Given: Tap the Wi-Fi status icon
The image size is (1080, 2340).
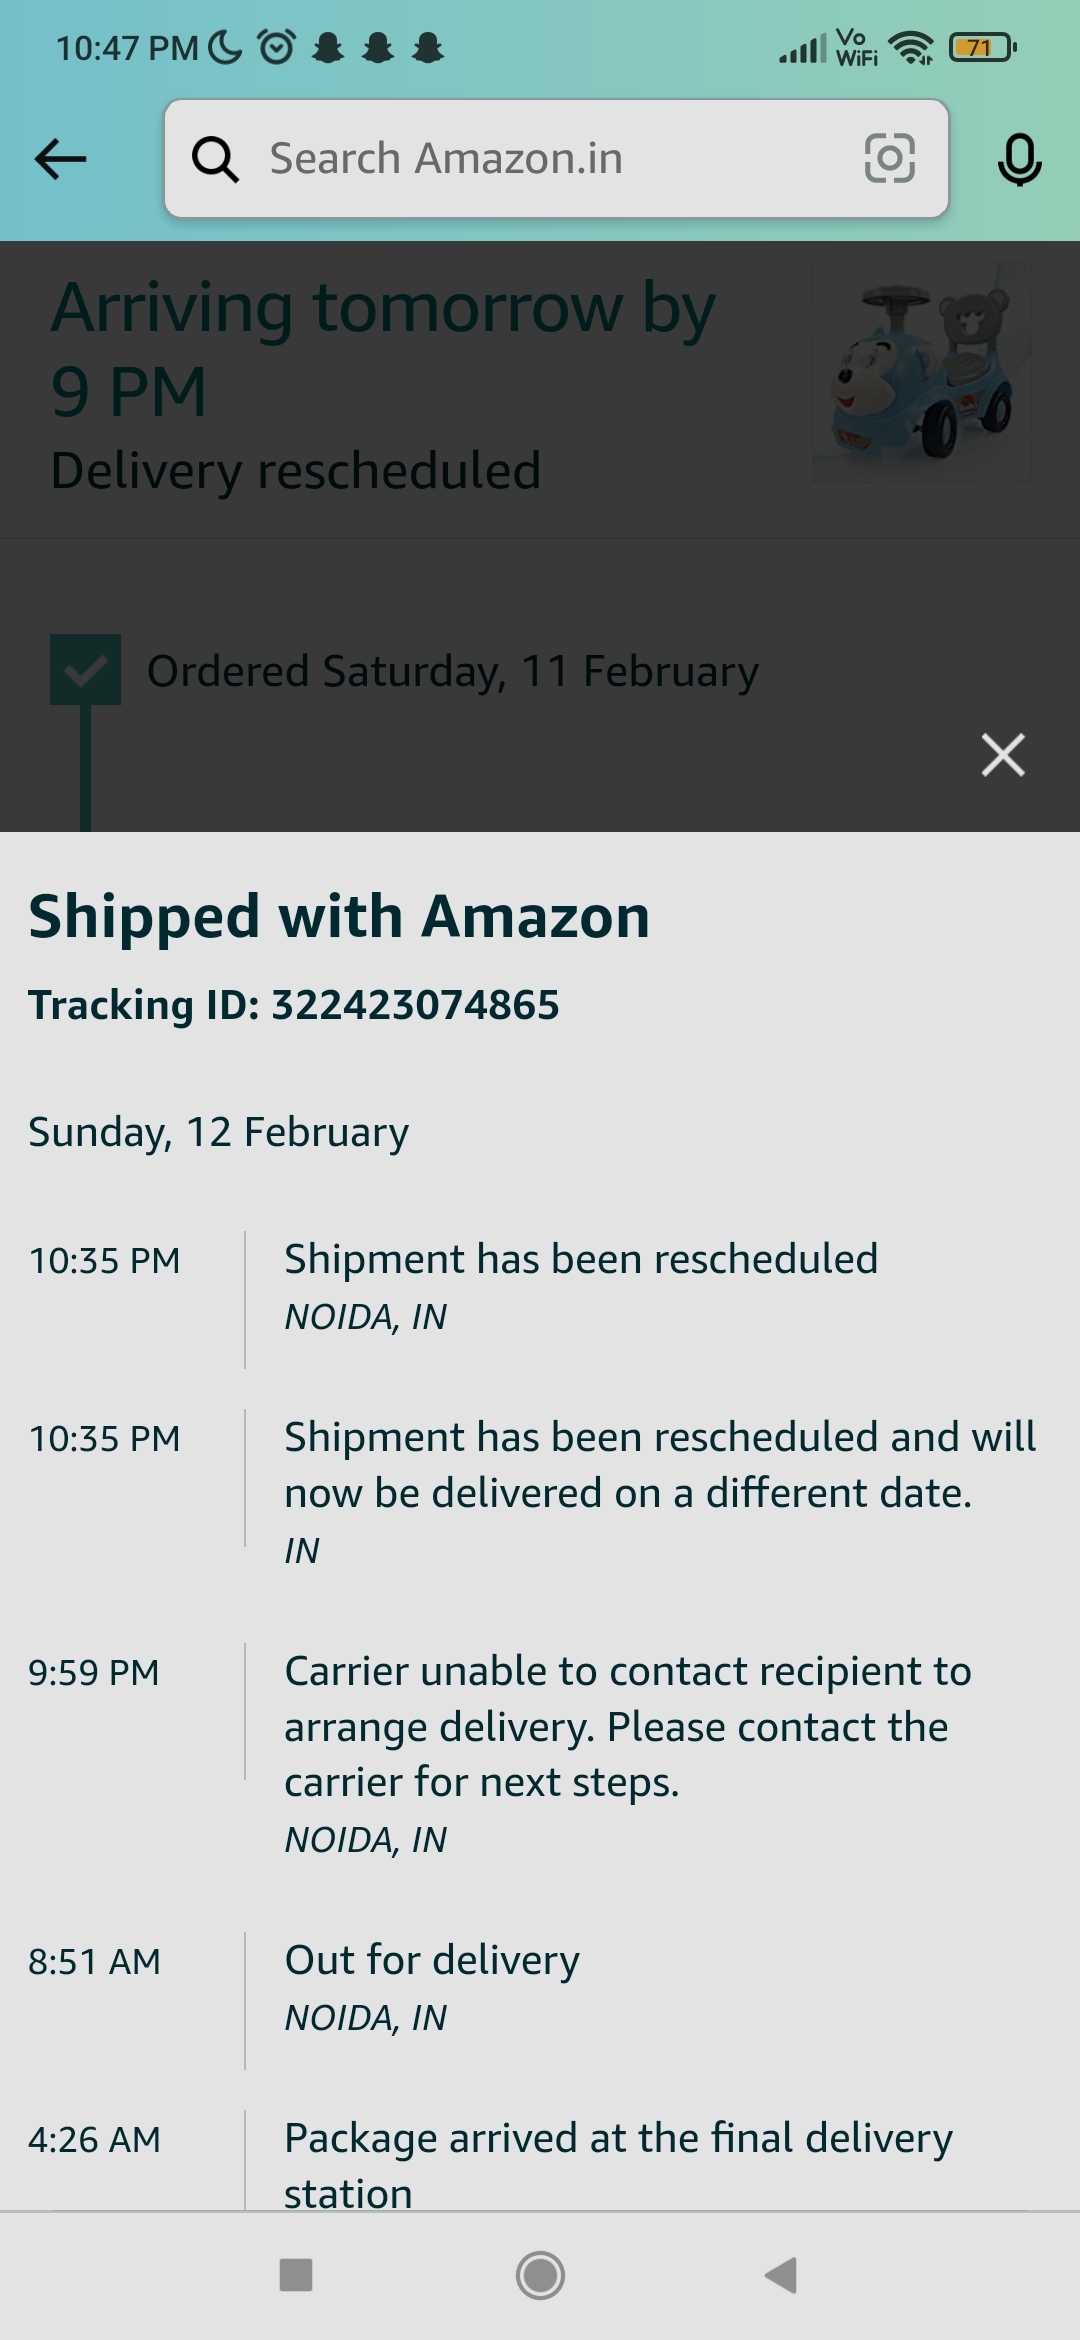Looking at the screenshot, I should click(x=911, y=47).
